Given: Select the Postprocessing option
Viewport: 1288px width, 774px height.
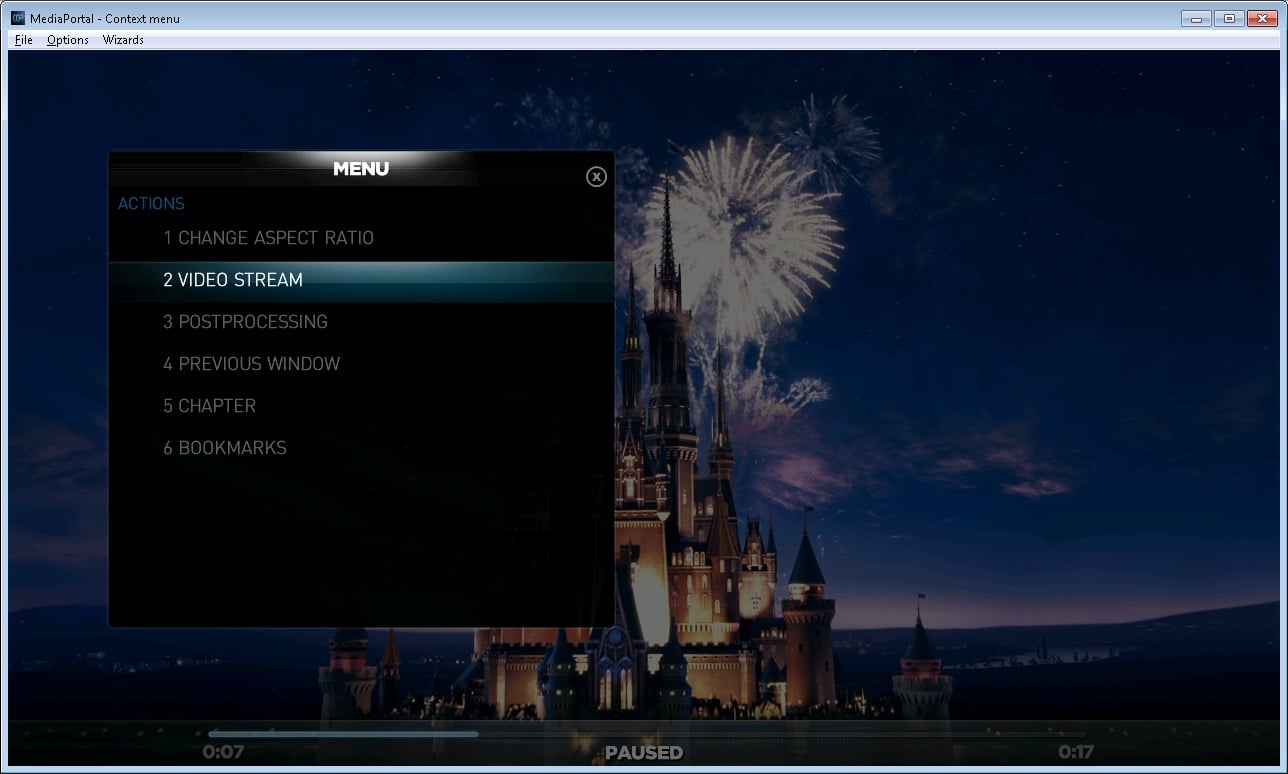Looking at the screenshot, I should (245, 322).
